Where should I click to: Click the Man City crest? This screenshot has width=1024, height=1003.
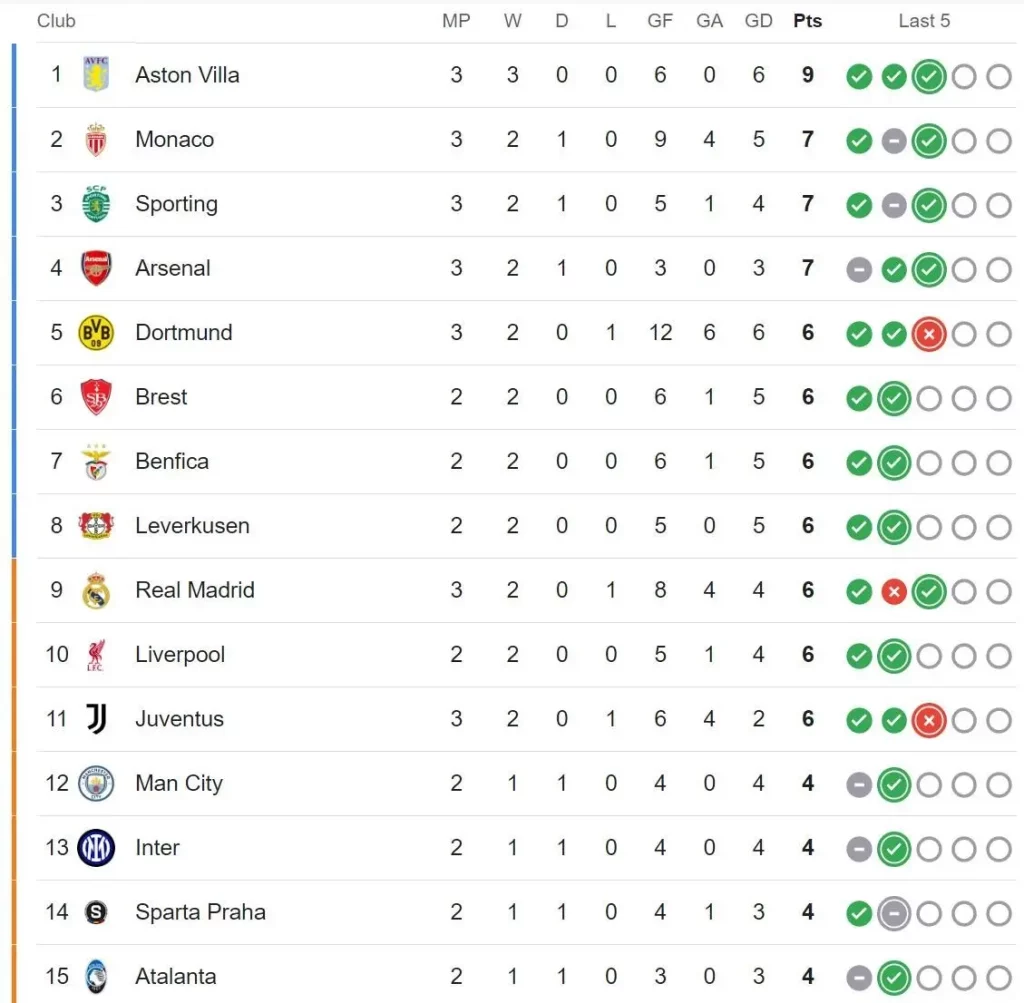[96, 784]
